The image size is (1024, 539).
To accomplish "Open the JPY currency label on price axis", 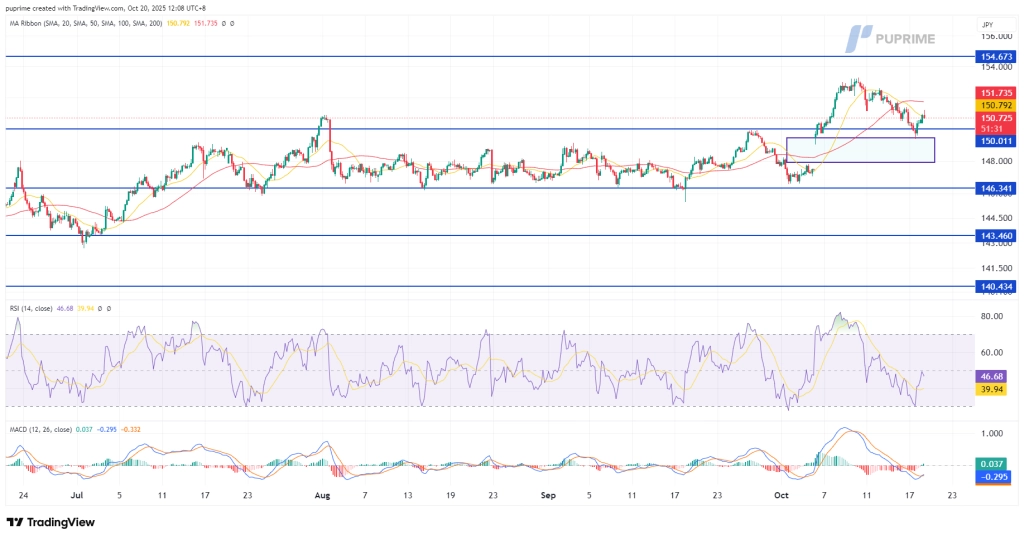I will point(987,21).
